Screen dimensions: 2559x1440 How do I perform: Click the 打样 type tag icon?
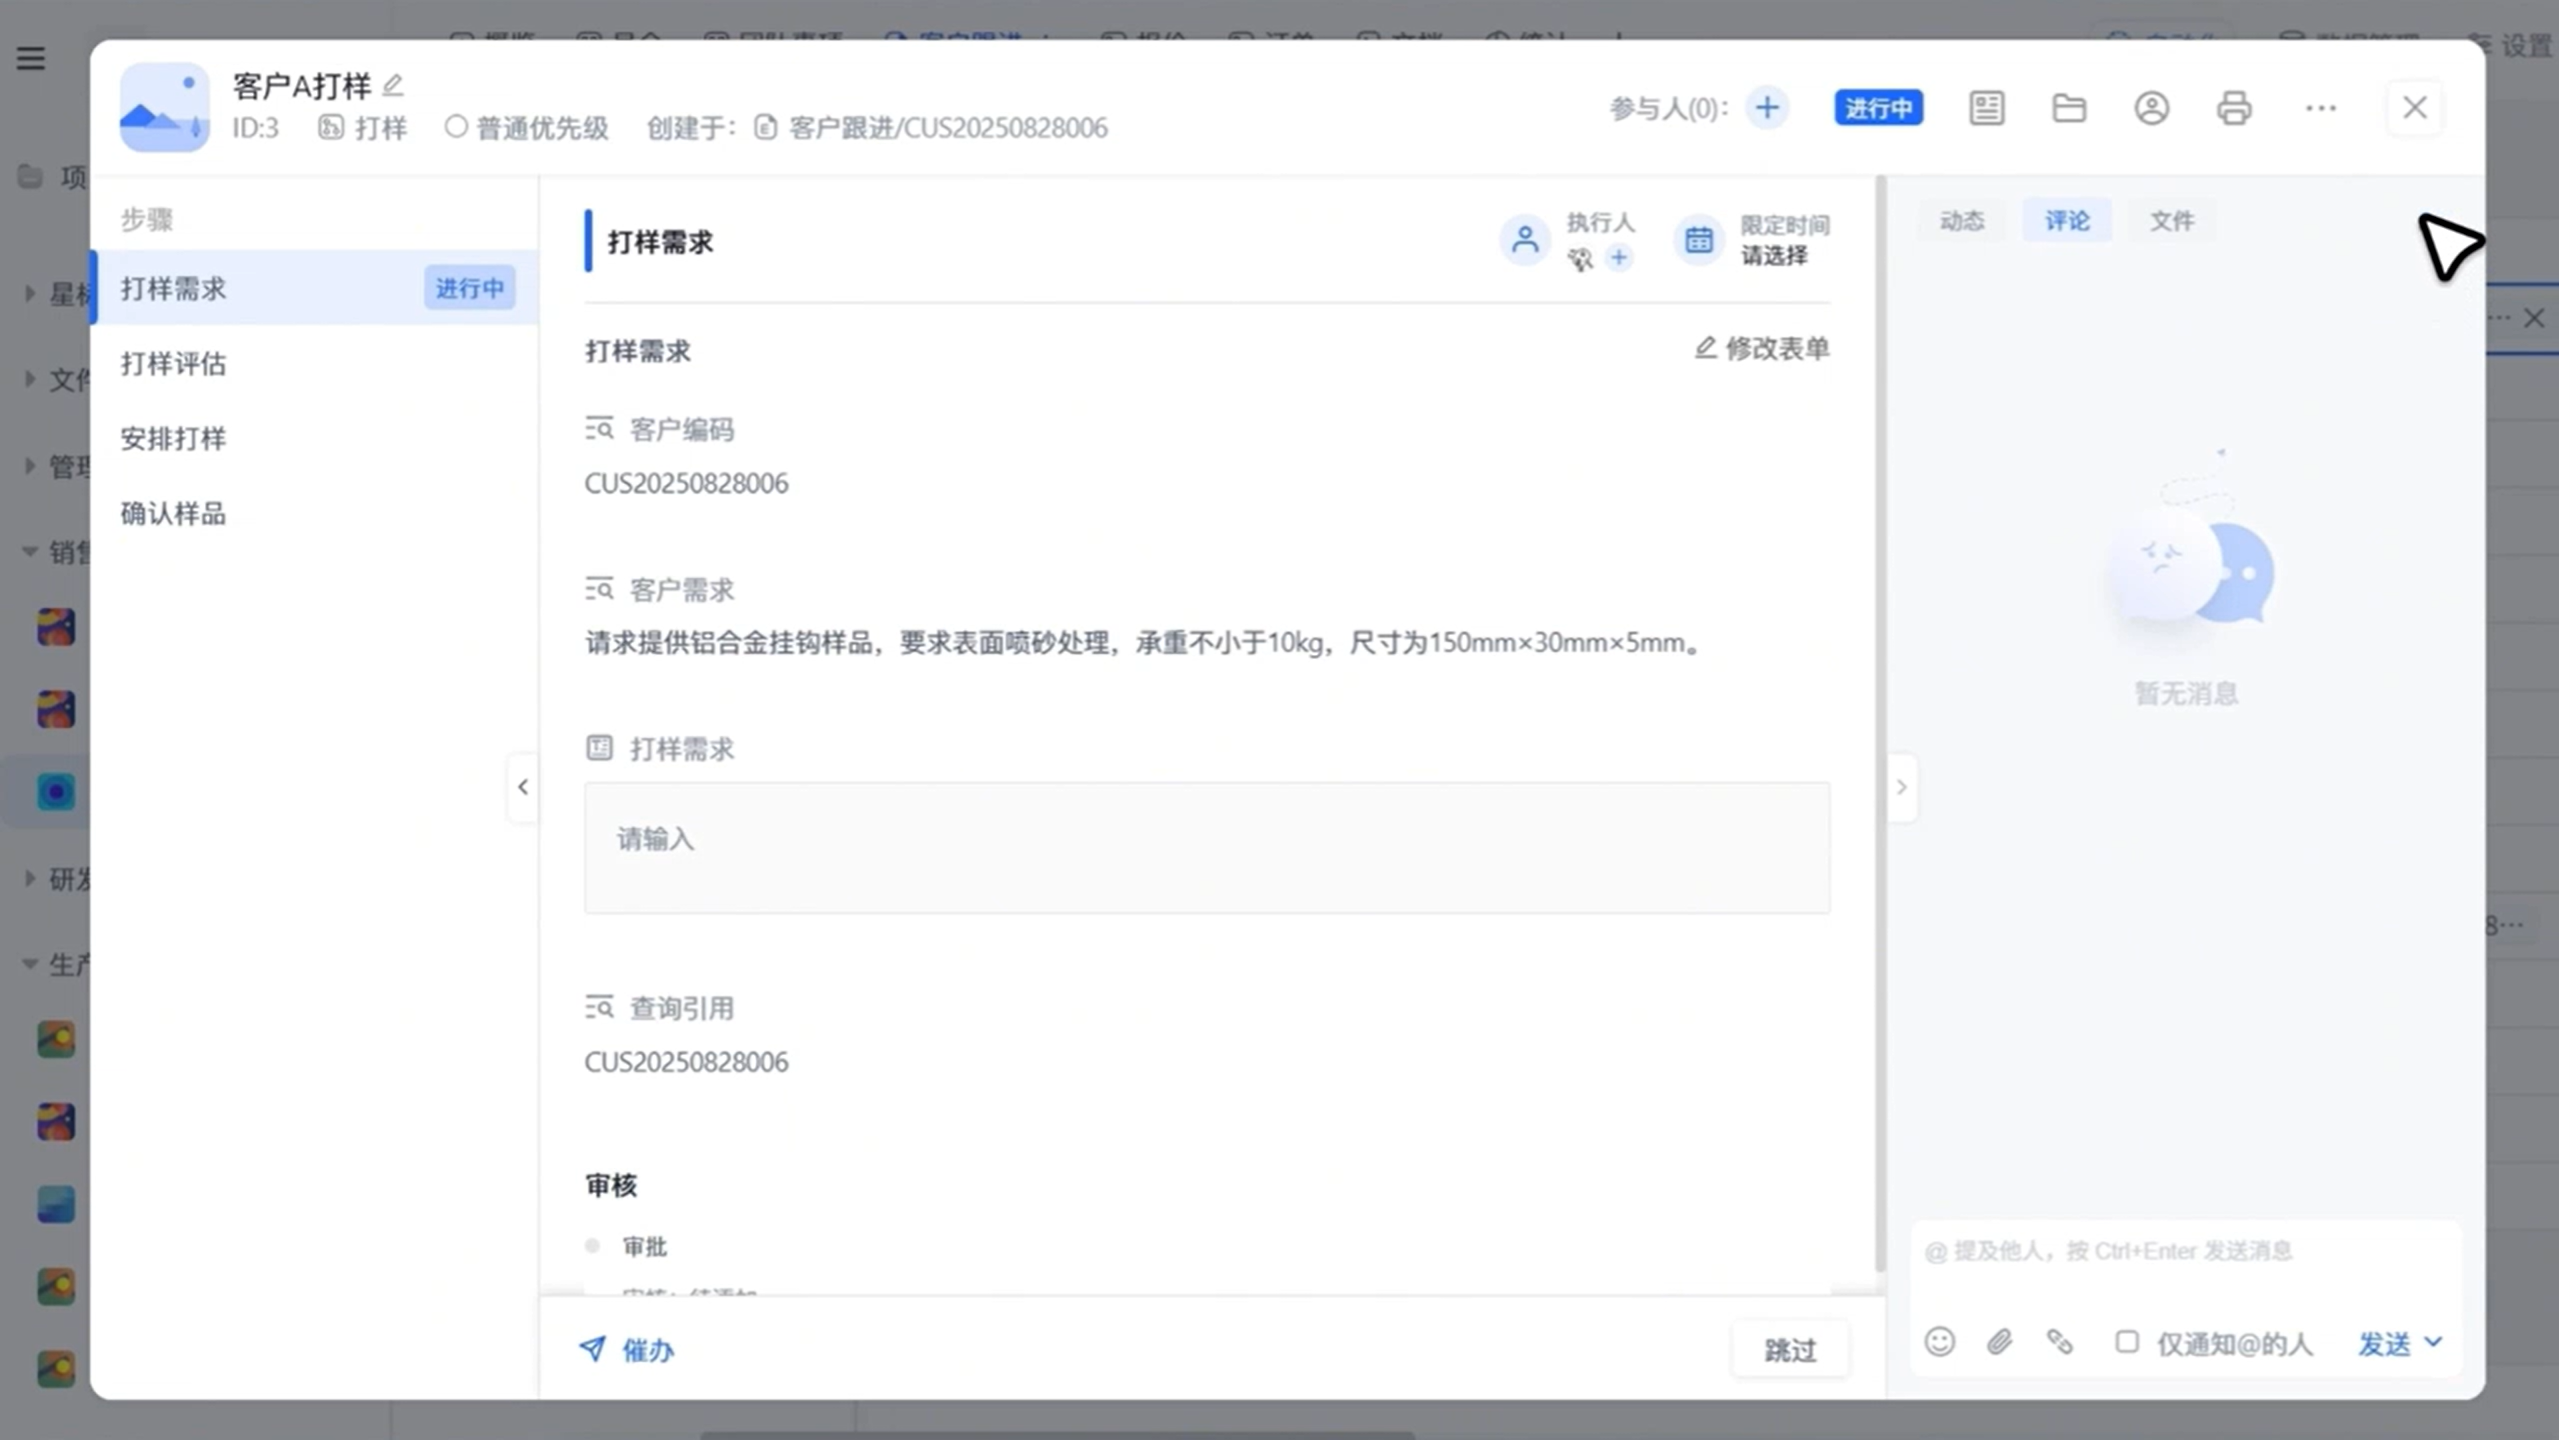click(x=331, y=127)
